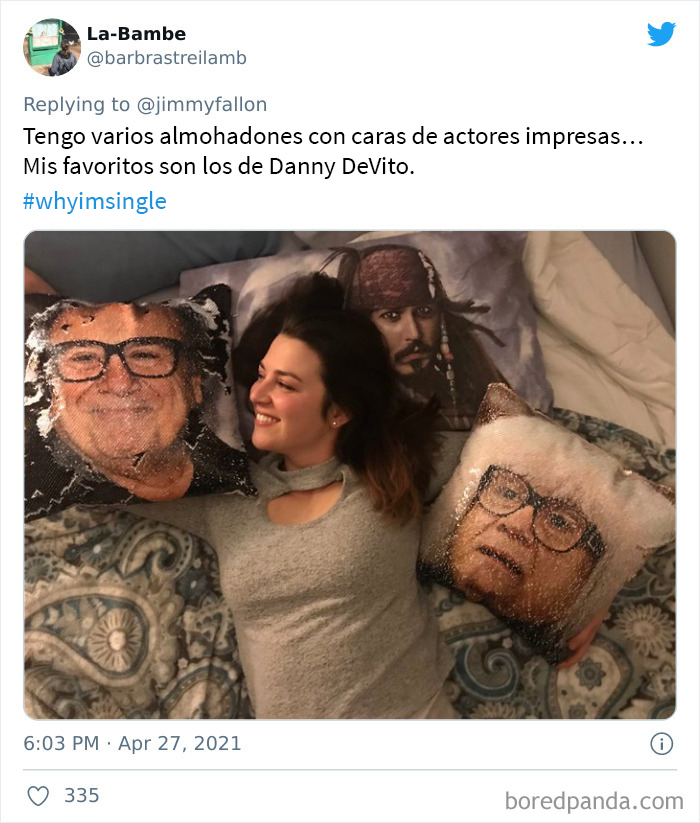
Task: Visit the @barbrastreilamb handle
Action: click(166, 58)
